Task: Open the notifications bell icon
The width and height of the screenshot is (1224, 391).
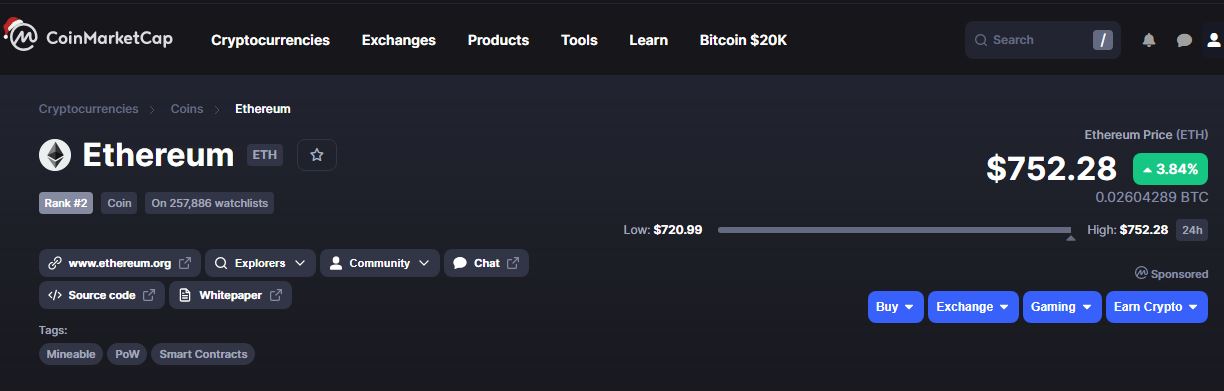Action: 1149,40
